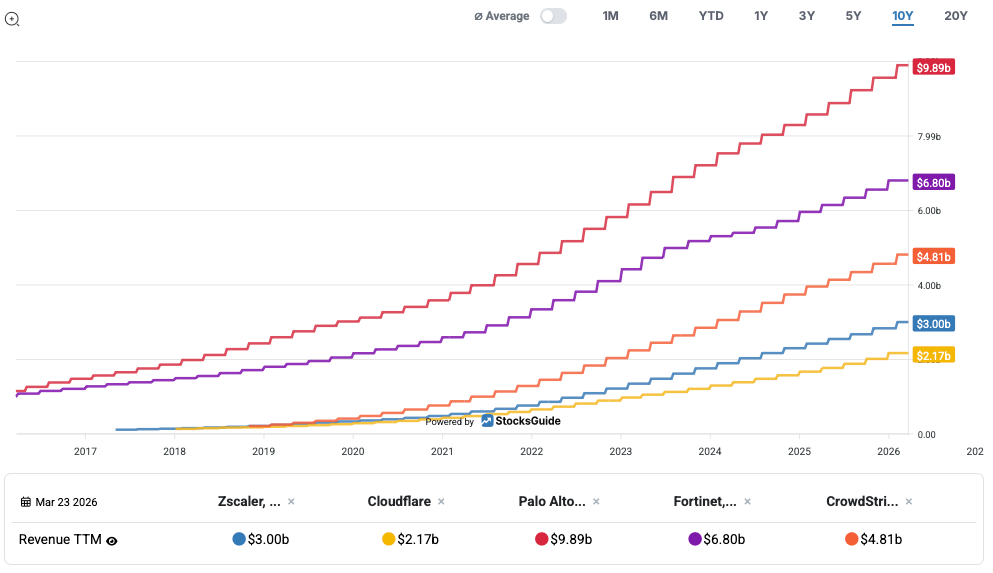Remove Zscaler from the comparison

tap(291, 501)
